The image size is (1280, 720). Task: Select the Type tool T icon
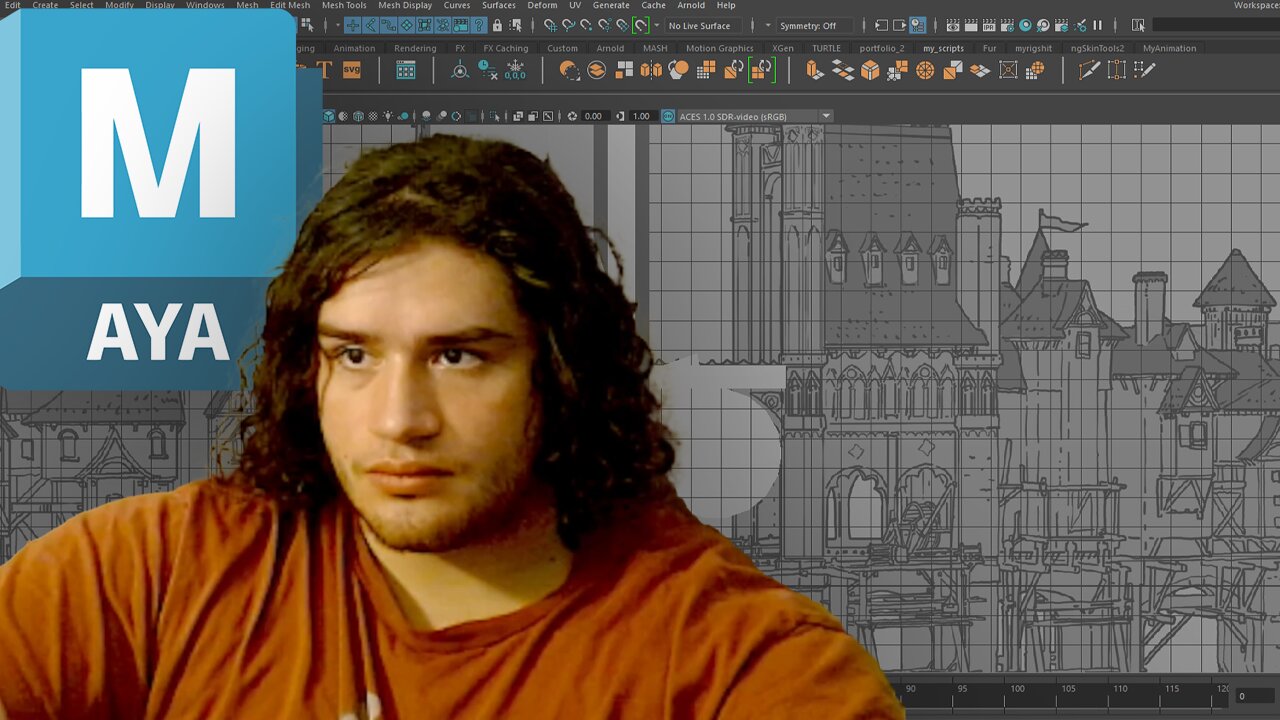coord(324,70)
